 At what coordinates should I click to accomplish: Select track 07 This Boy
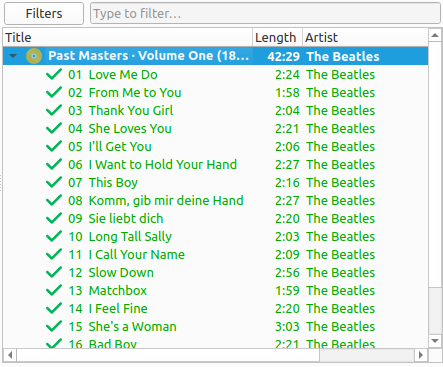click(216, 182)
